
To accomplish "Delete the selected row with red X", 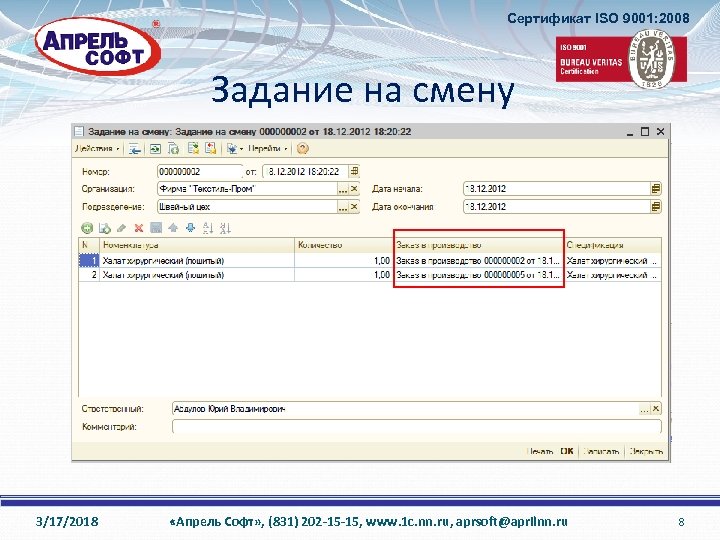I will pyautogui.click(x=139, y=228).
